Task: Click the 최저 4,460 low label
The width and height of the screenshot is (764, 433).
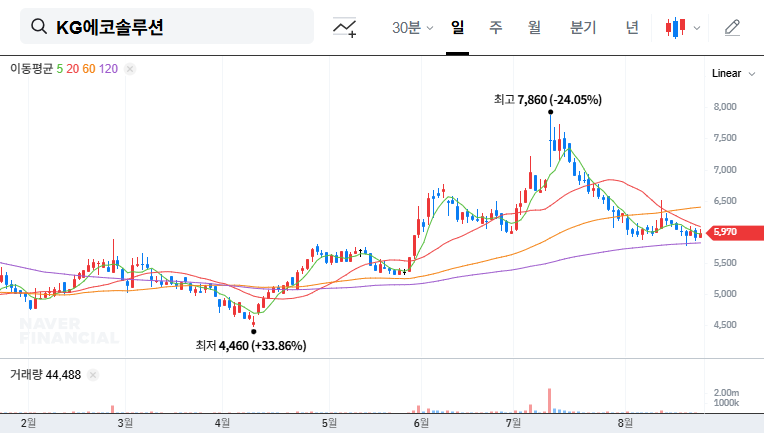Action: [x=251, y=346]
